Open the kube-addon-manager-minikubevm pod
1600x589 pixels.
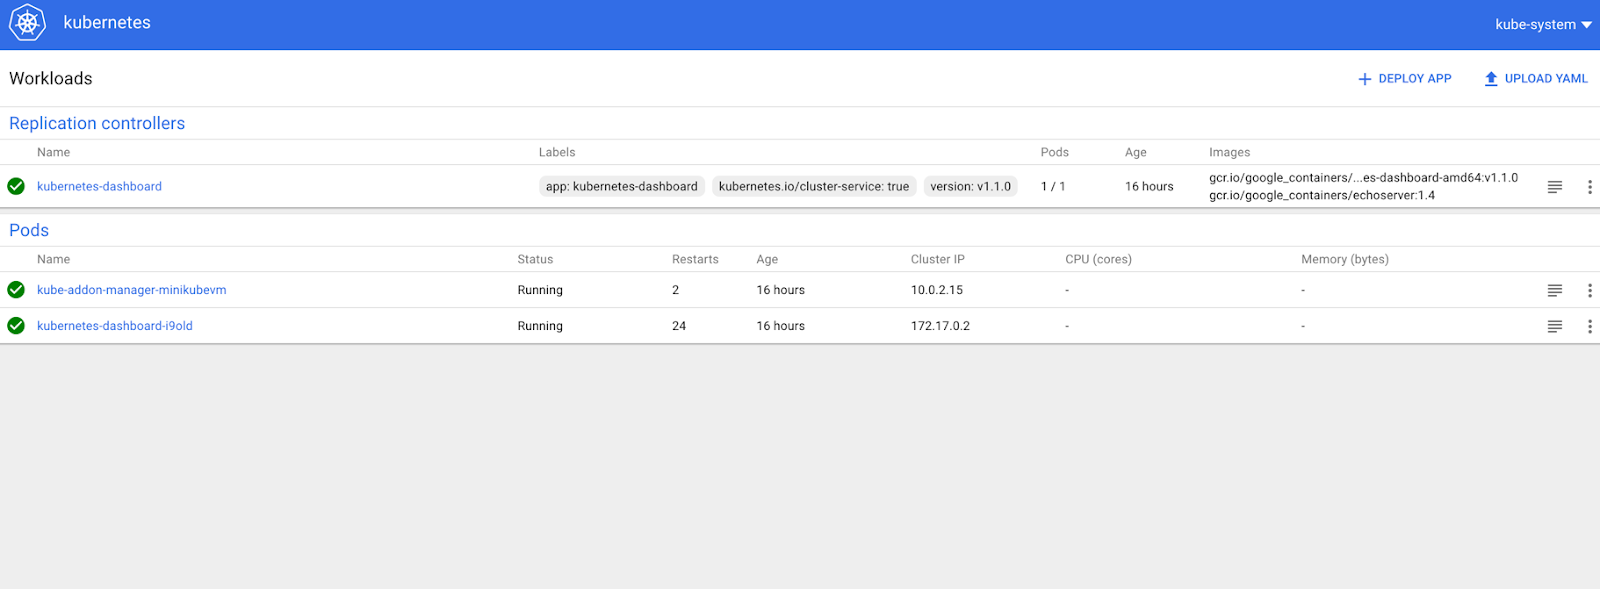click(x=131, y=290)
